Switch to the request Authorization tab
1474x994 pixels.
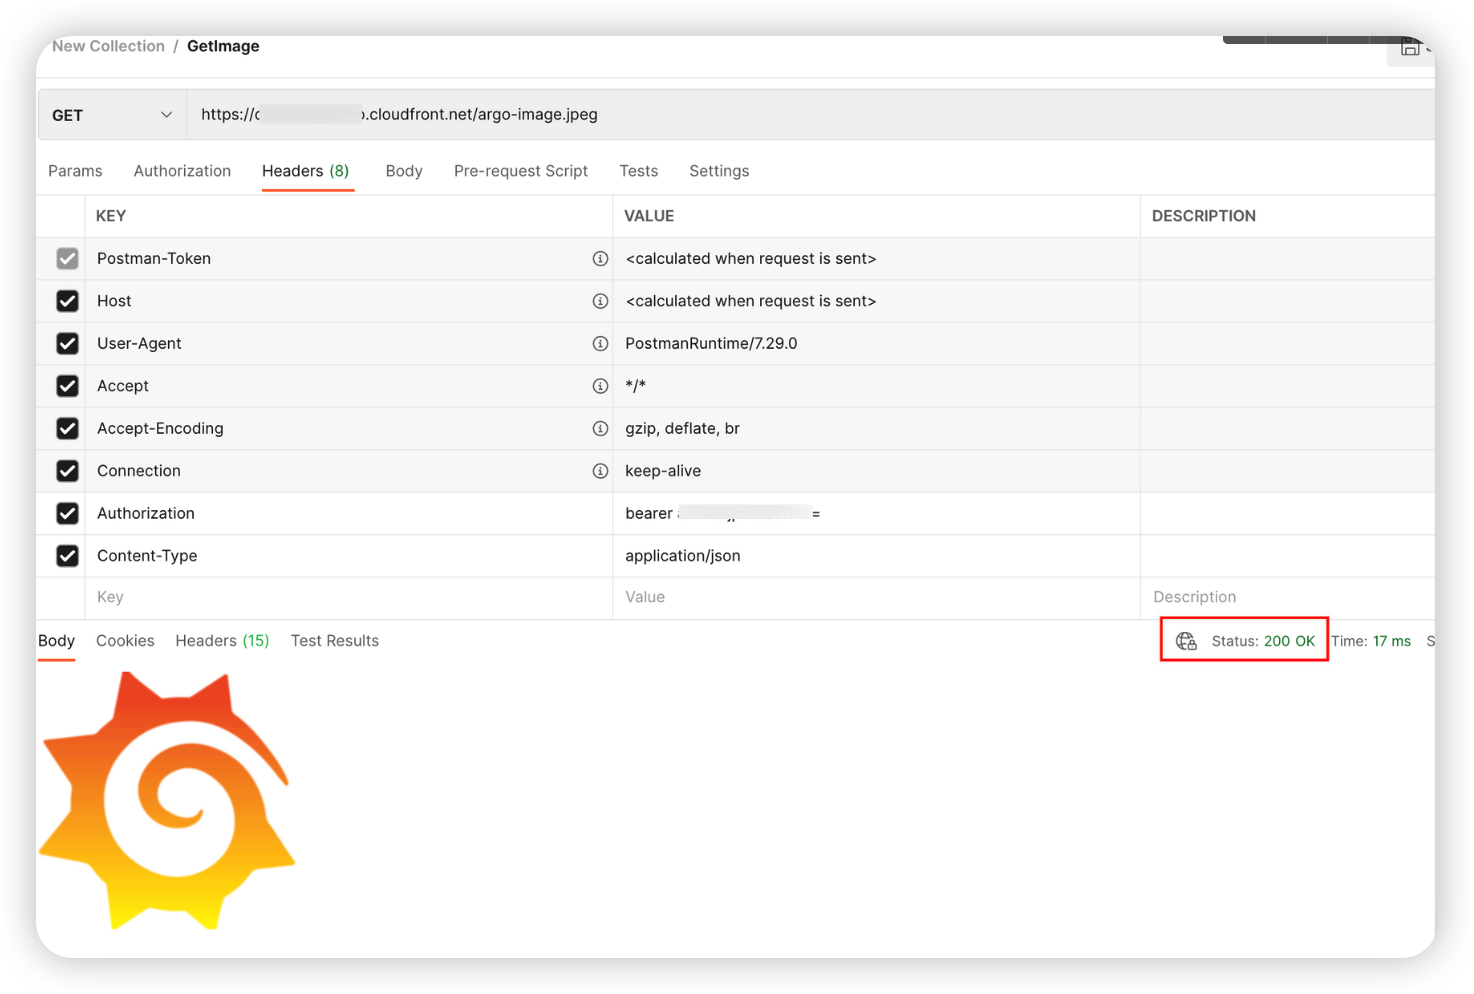[x=182, y=171]
